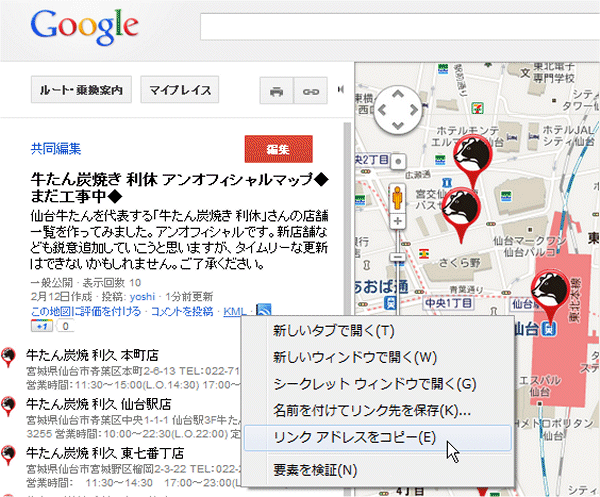Click the small square button near 央2丁目
The image size is (600, 497).
[x=398, y=161]
